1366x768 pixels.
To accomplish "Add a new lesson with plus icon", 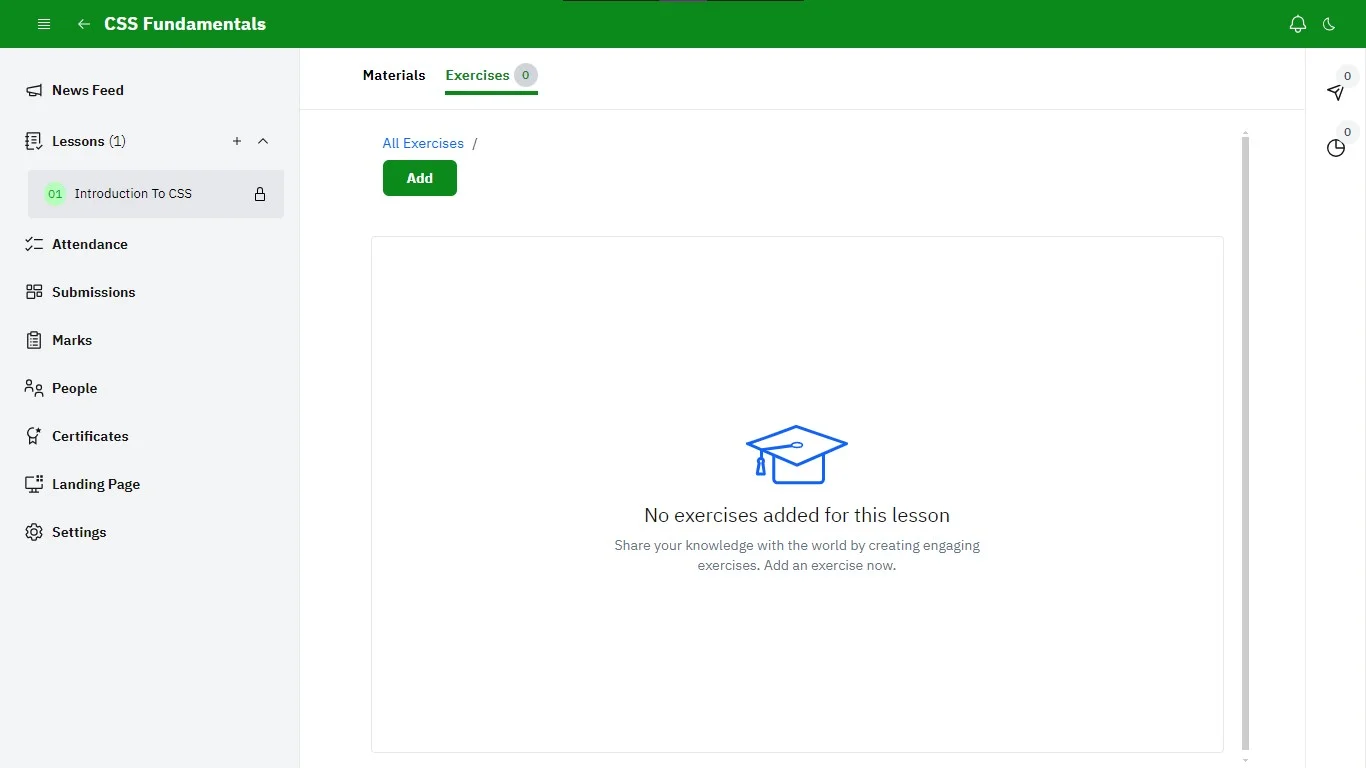I will [x=237, y=141].
